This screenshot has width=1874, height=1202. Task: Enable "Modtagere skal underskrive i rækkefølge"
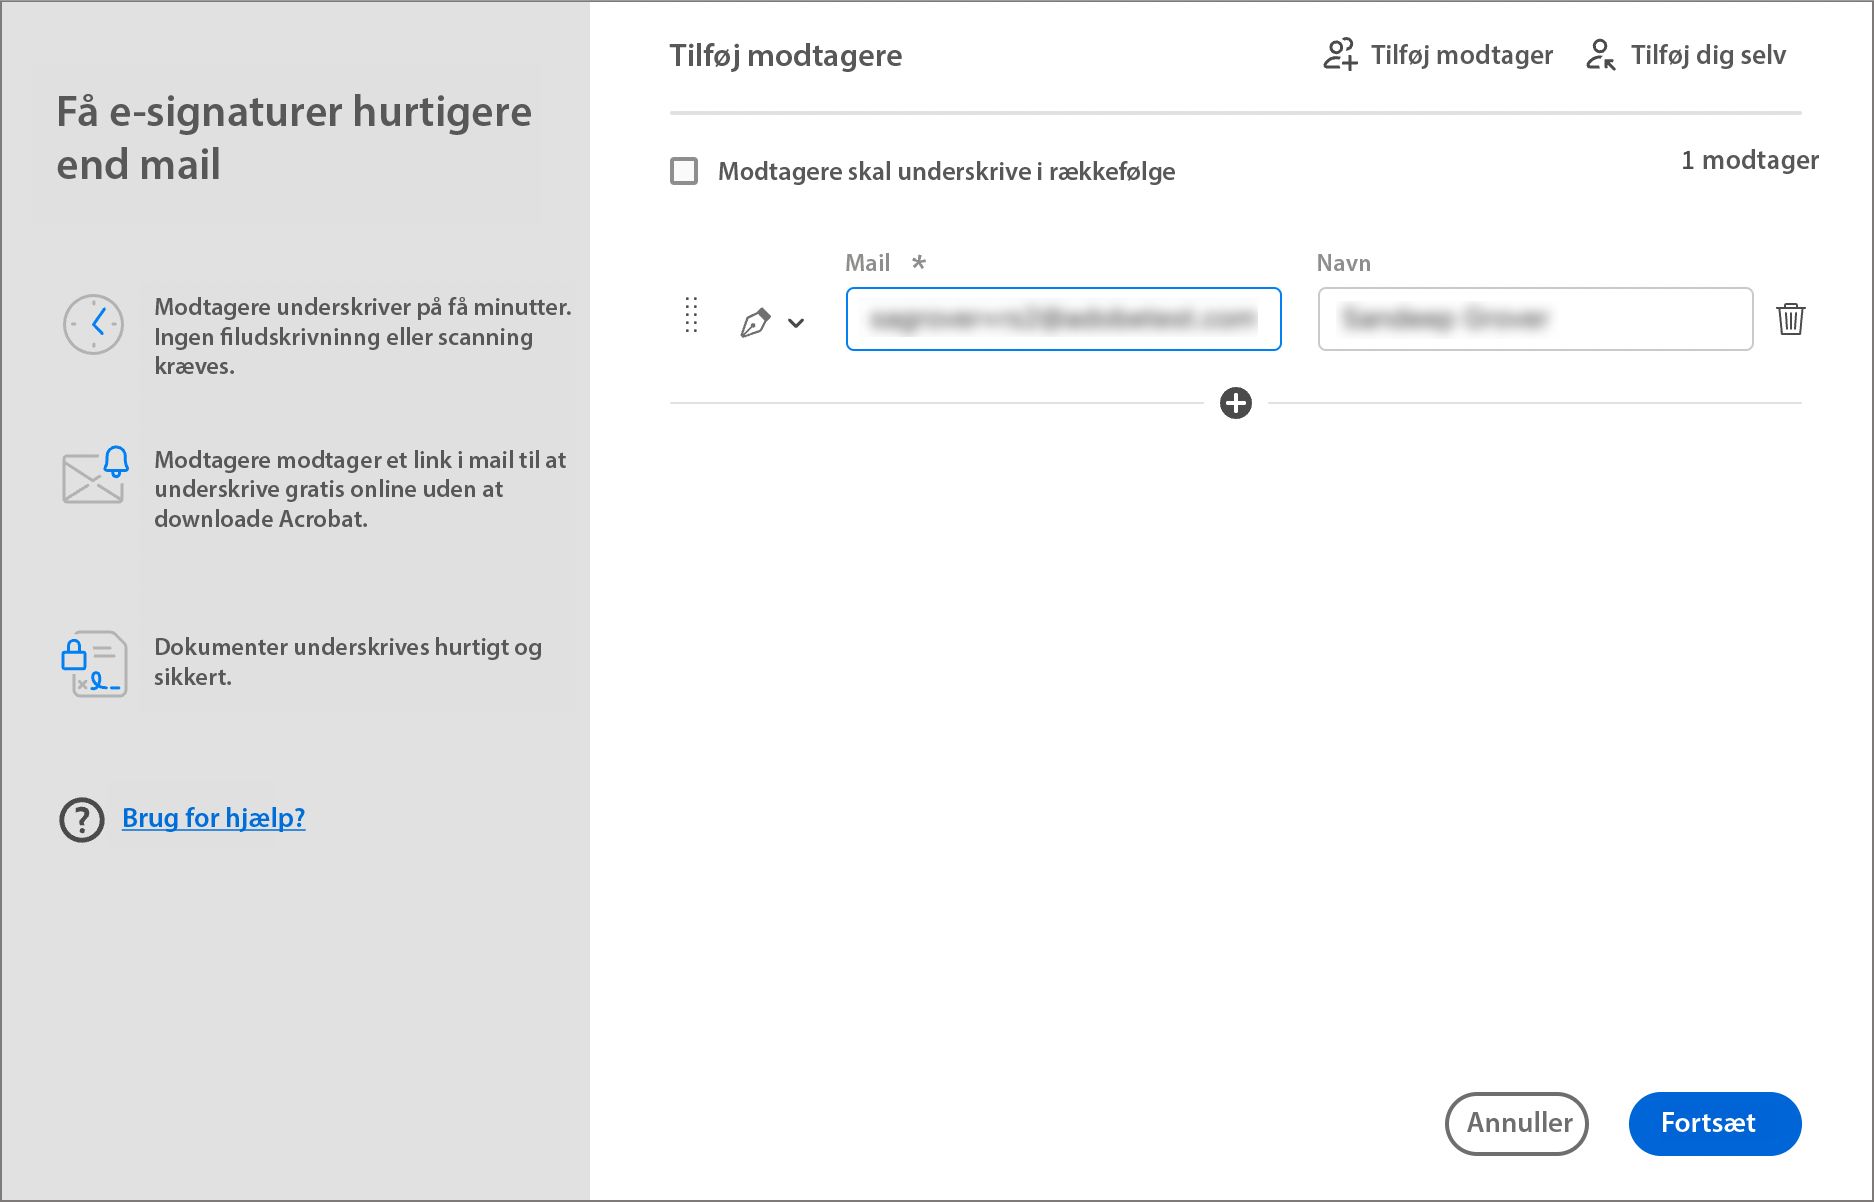point(685,171)
